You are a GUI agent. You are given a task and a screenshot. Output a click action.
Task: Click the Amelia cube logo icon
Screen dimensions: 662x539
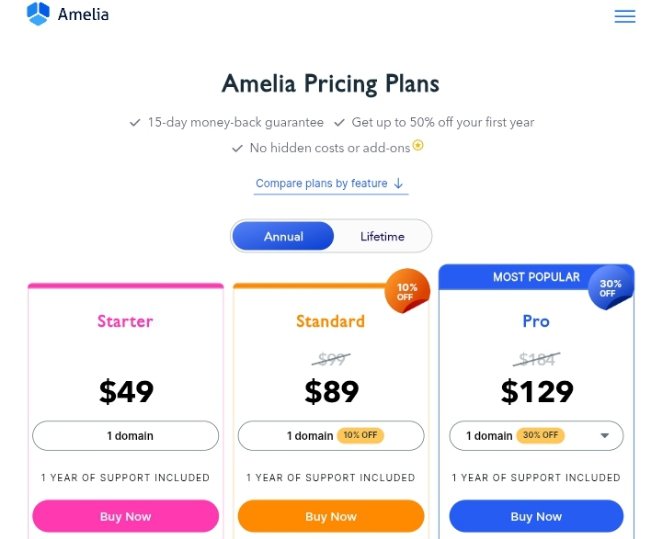pyautogui.click(x=38, y=14)
